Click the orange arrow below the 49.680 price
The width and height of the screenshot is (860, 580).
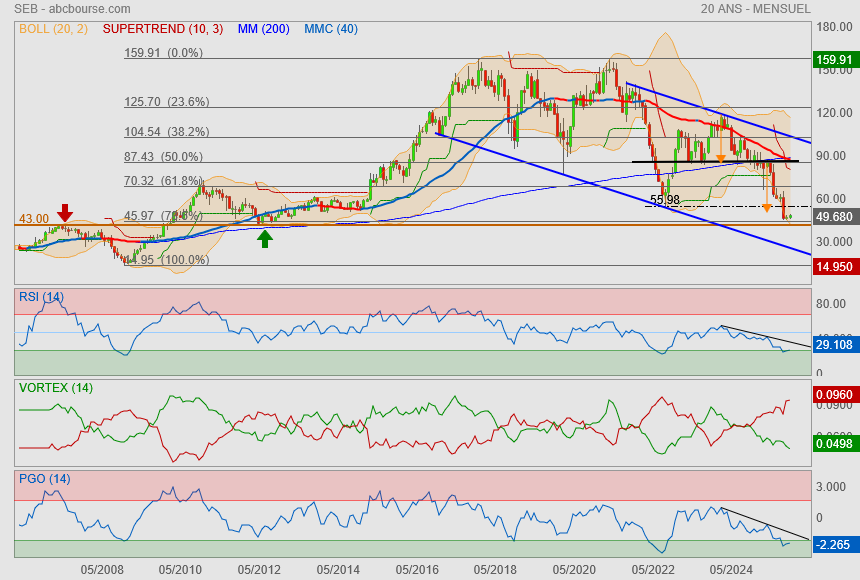coord(767,208)
